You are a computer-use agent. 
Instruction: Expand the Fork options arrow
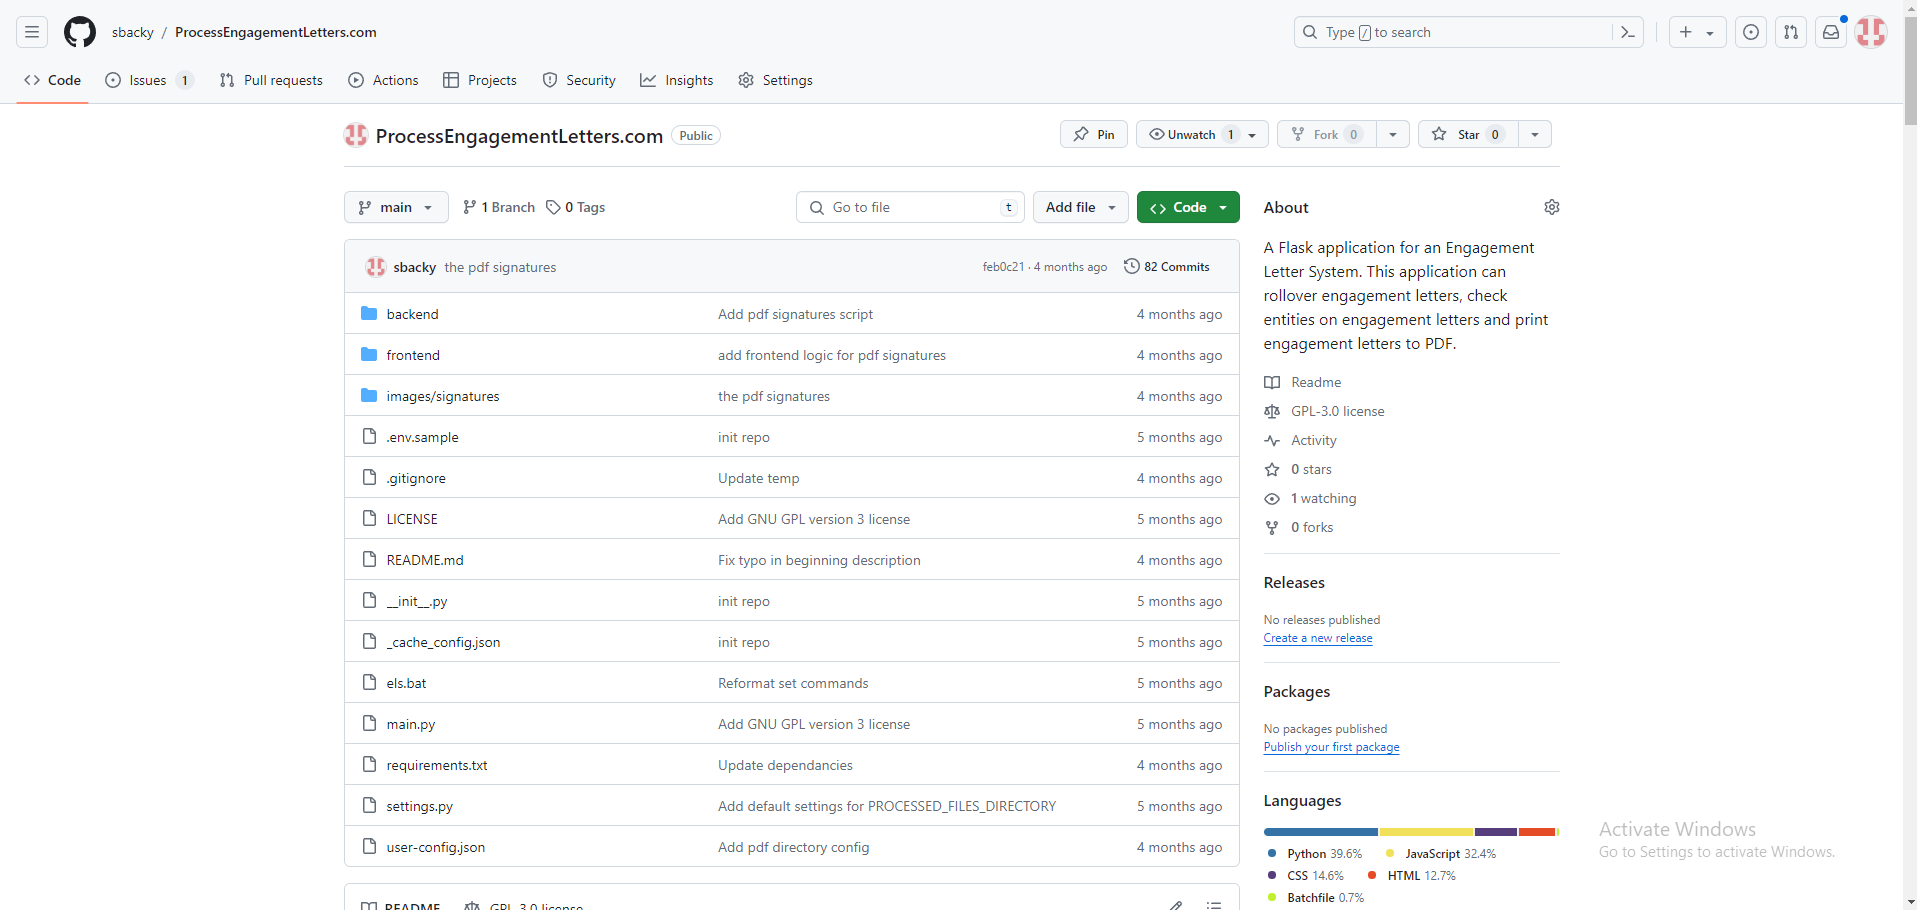point(1393,134)
